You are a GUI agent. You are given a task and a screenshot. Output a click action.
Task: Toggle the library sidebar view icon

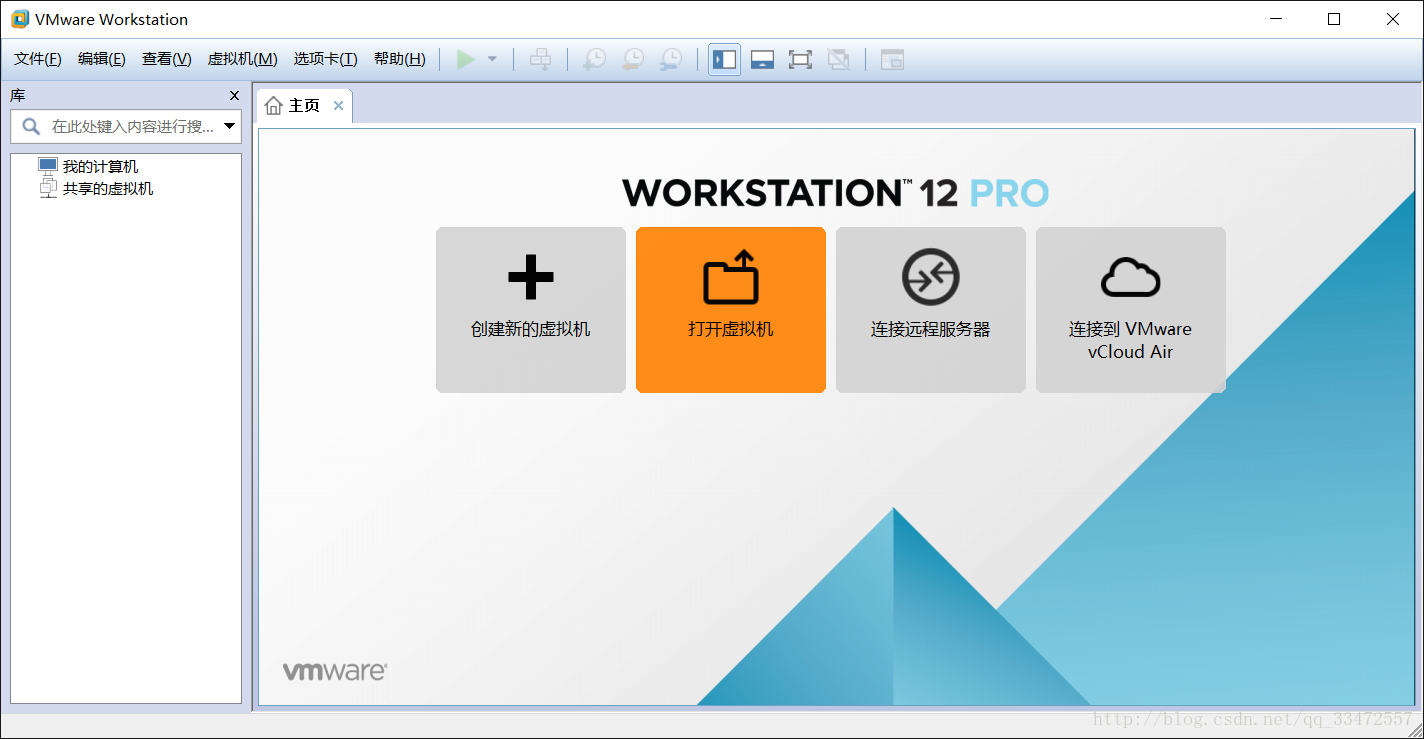[x=724, y=59]
